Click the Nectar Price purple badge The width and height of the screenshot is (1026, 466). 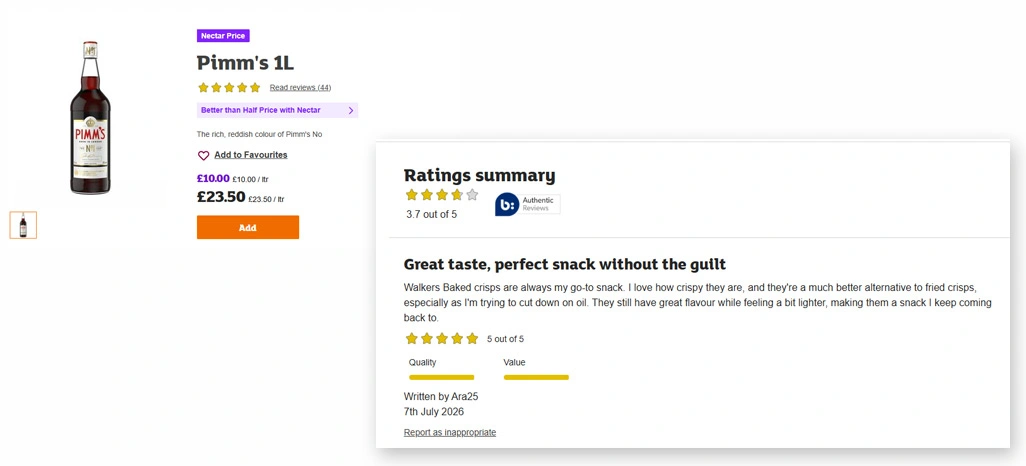[223, 36]
